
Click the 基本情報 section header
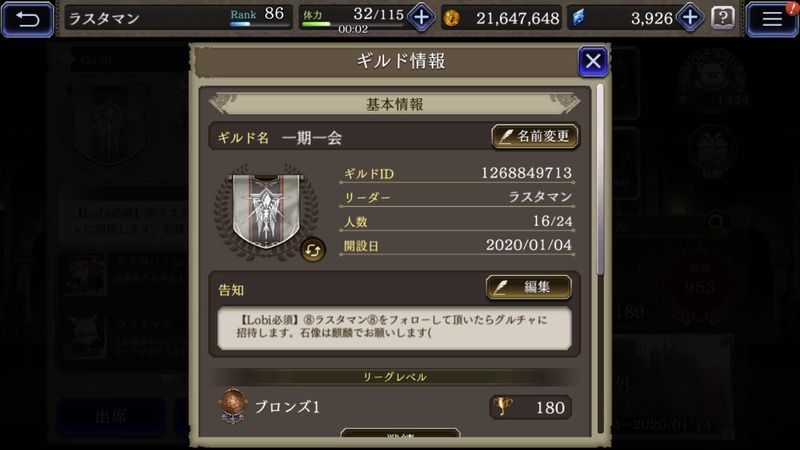point(394,105)
